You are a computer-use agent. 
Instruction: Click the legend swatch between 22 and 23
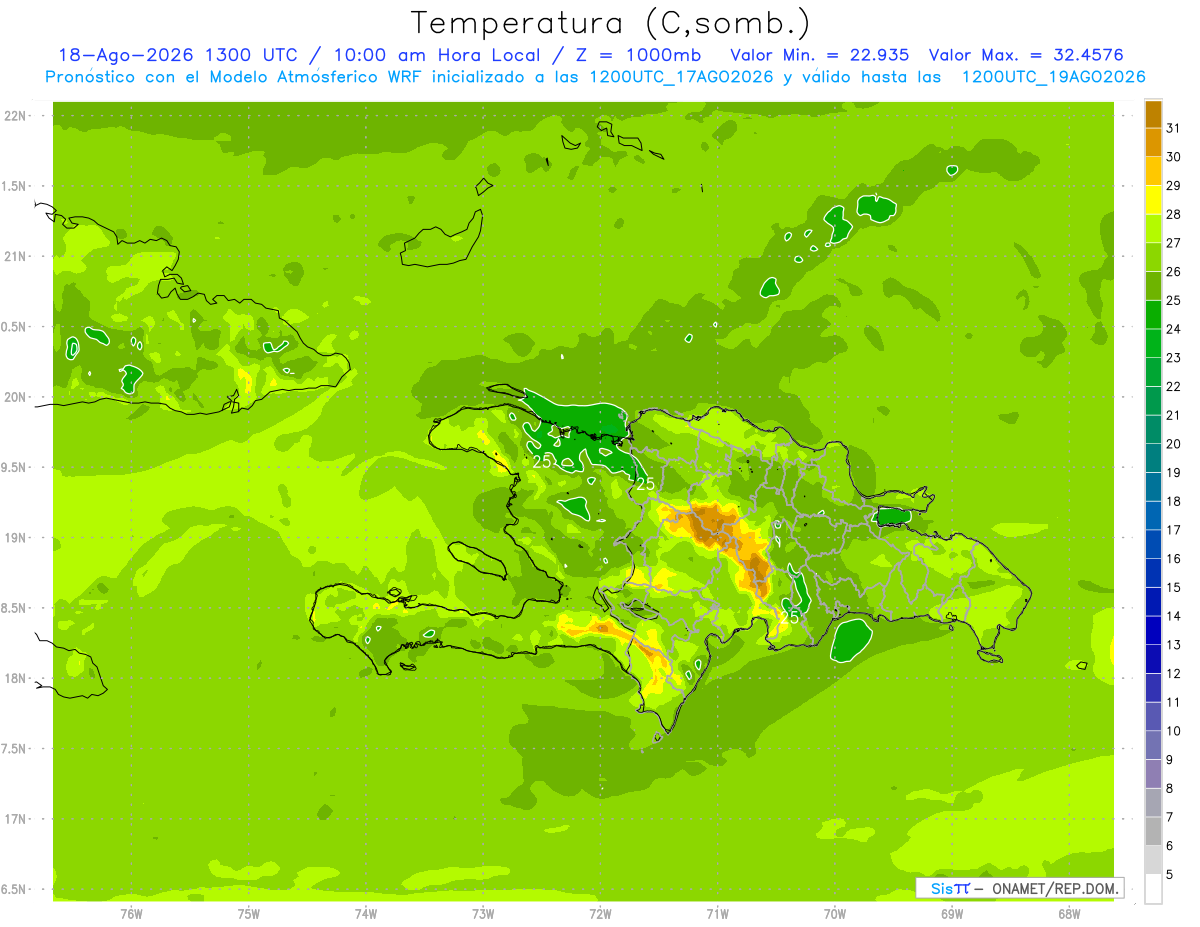tap(1153, 372)
